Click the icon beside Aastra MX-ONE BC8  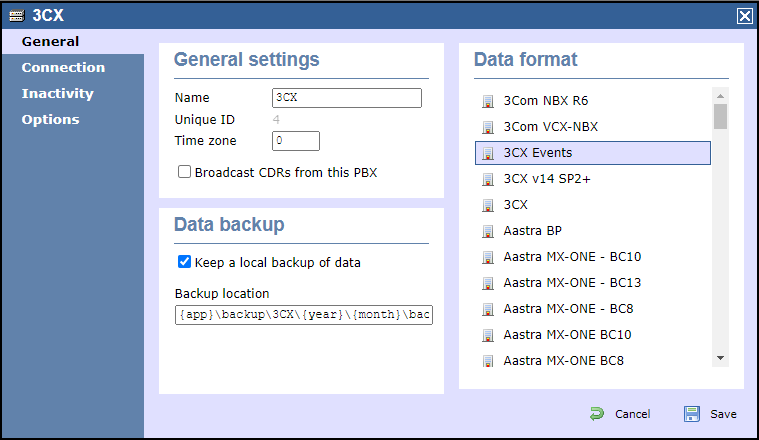click(x=488, y=362)
